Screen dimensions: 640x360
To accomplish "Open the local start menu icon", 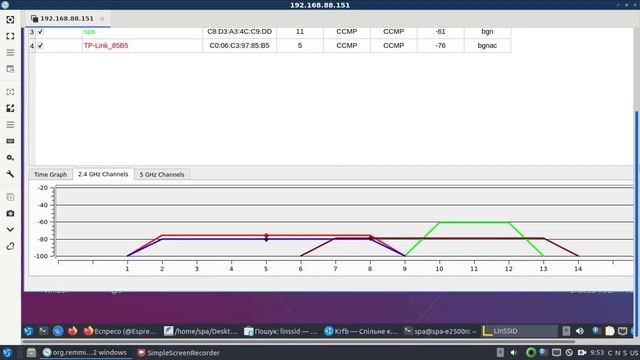I will pos(7,353).
